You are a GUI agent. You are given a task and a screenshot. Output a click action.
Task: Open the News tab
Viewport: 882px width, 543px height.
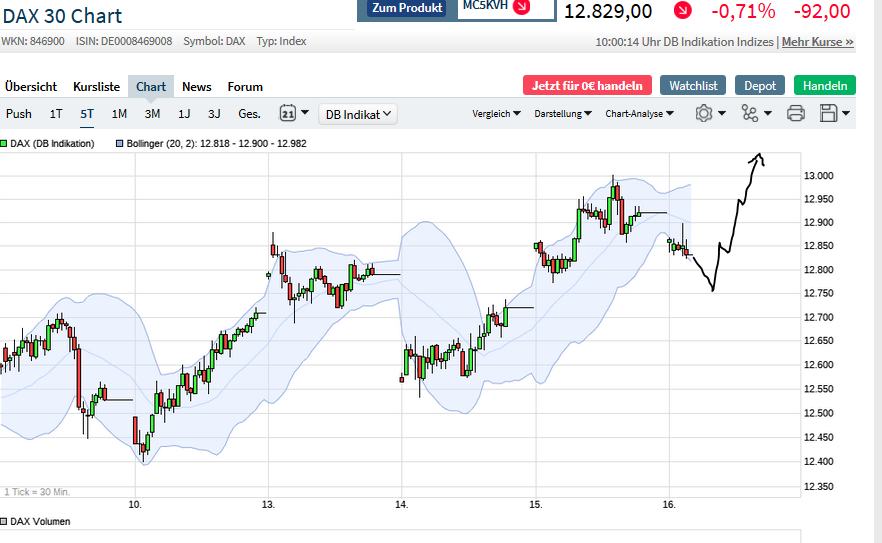tap(197, 87)
